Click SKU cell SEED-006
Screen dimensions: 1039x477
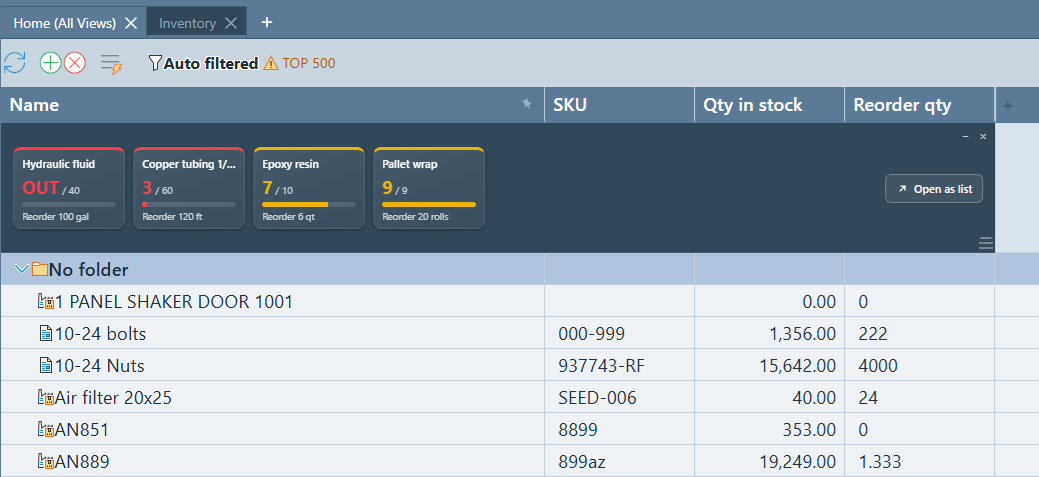point(619,397)
